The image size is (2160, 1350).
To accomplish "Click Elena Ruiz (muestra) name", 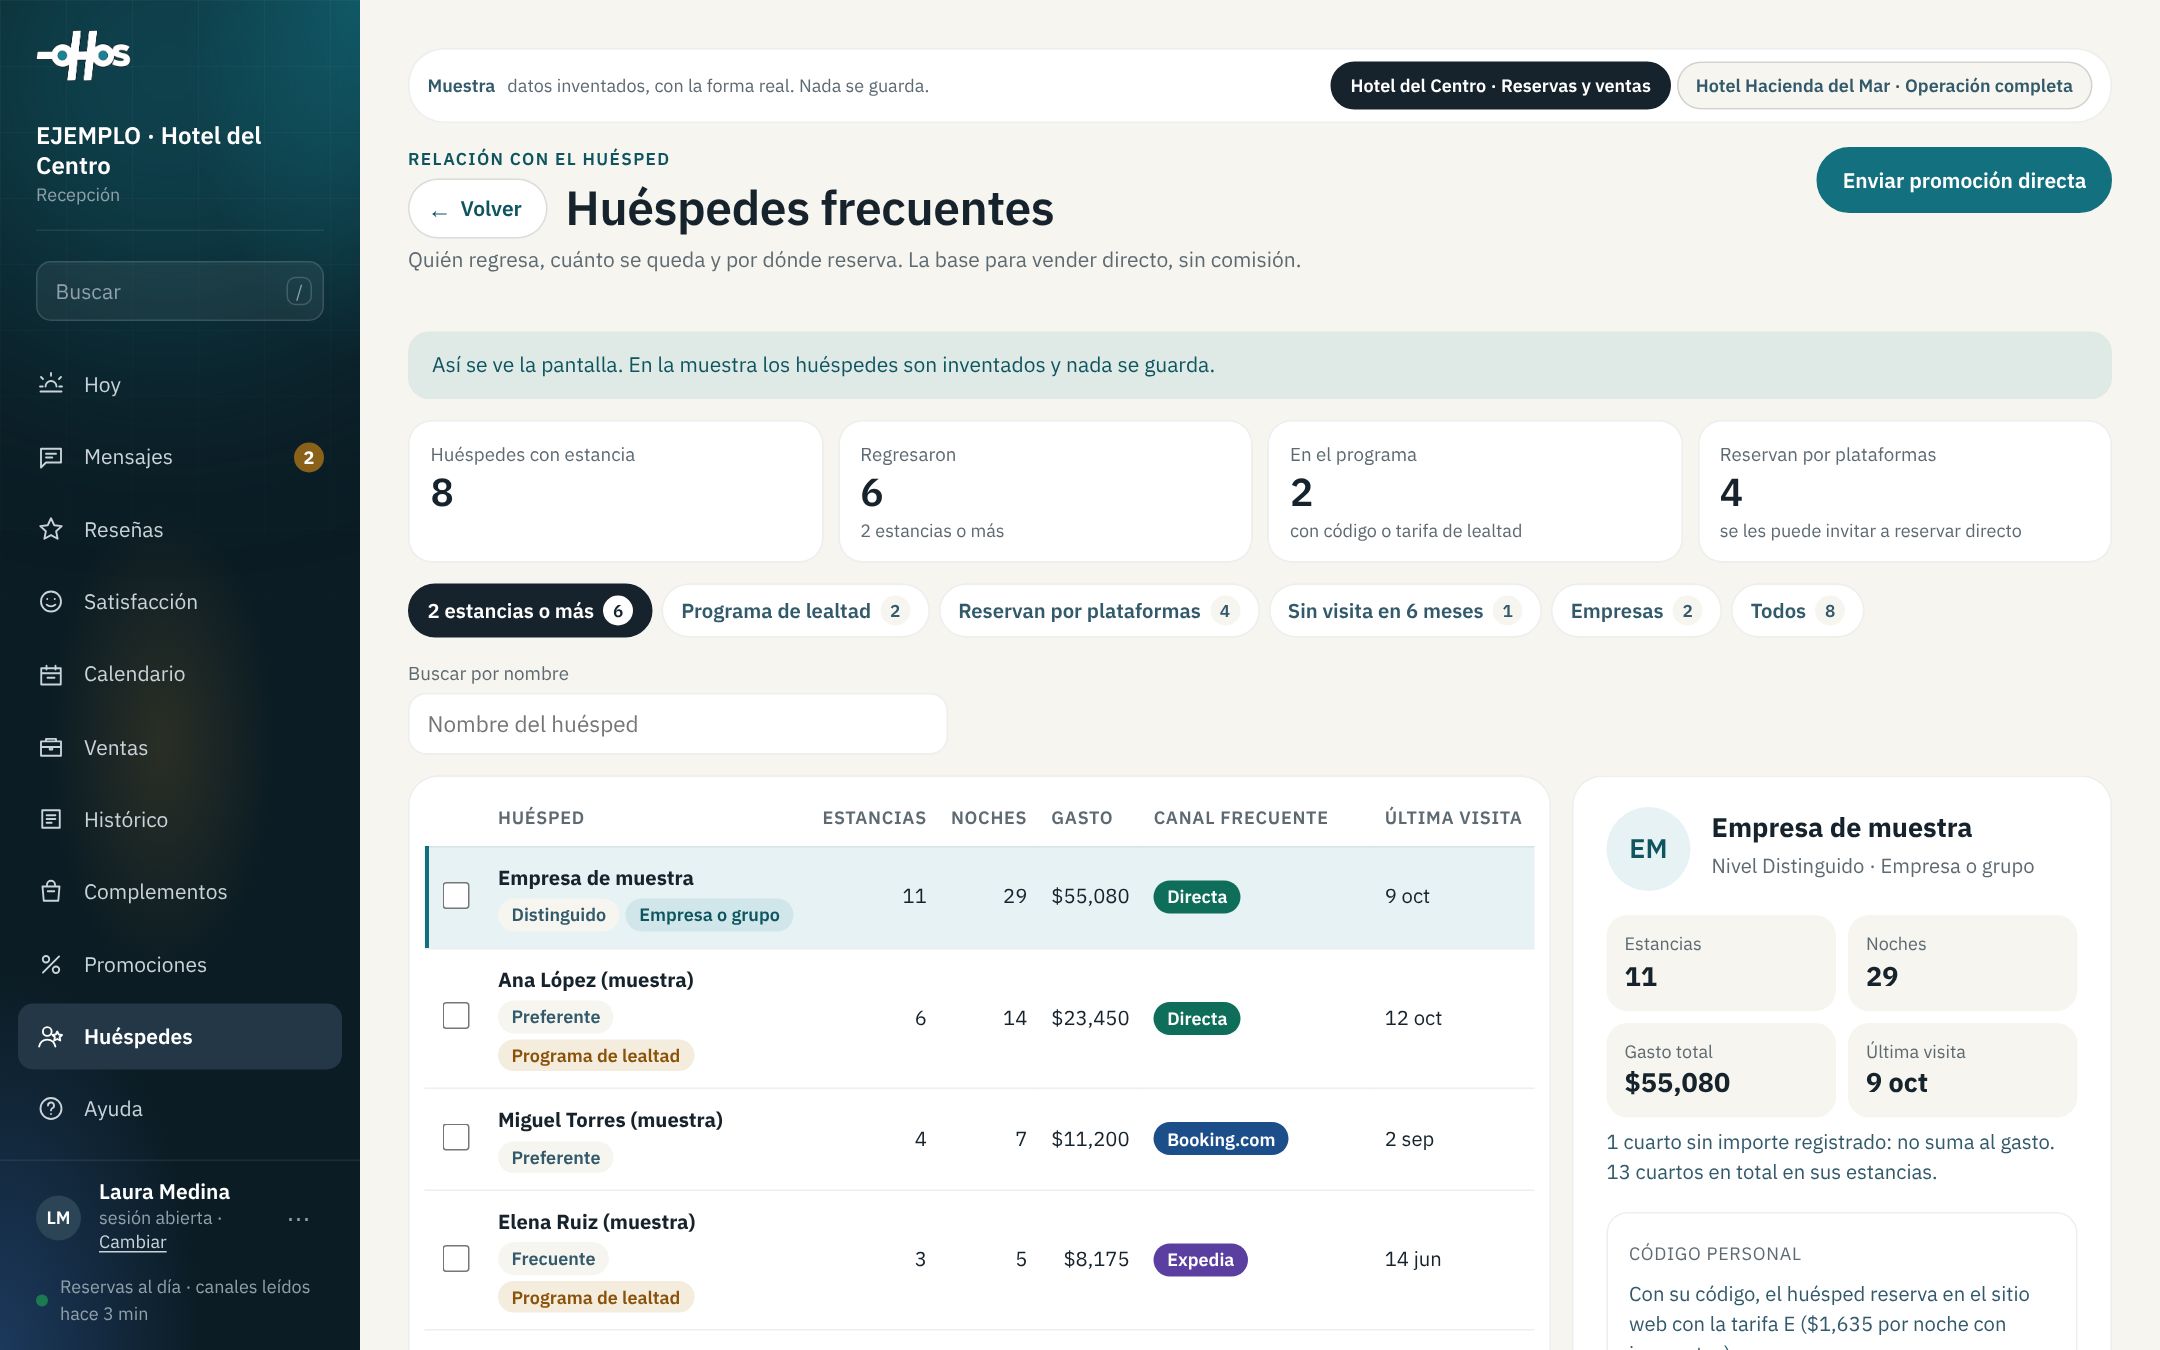I will (596, 1222).
